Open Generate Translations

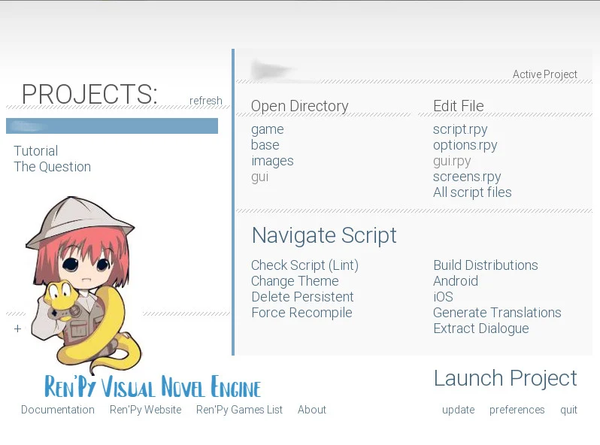tap(497, 313)
